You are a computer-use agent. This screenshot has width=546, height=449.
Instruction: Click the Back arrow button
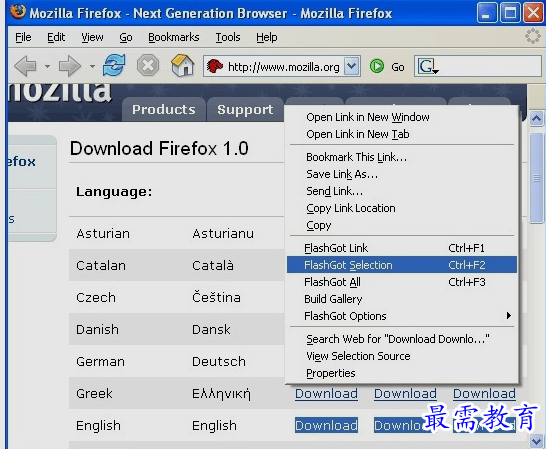click(26, 65)
